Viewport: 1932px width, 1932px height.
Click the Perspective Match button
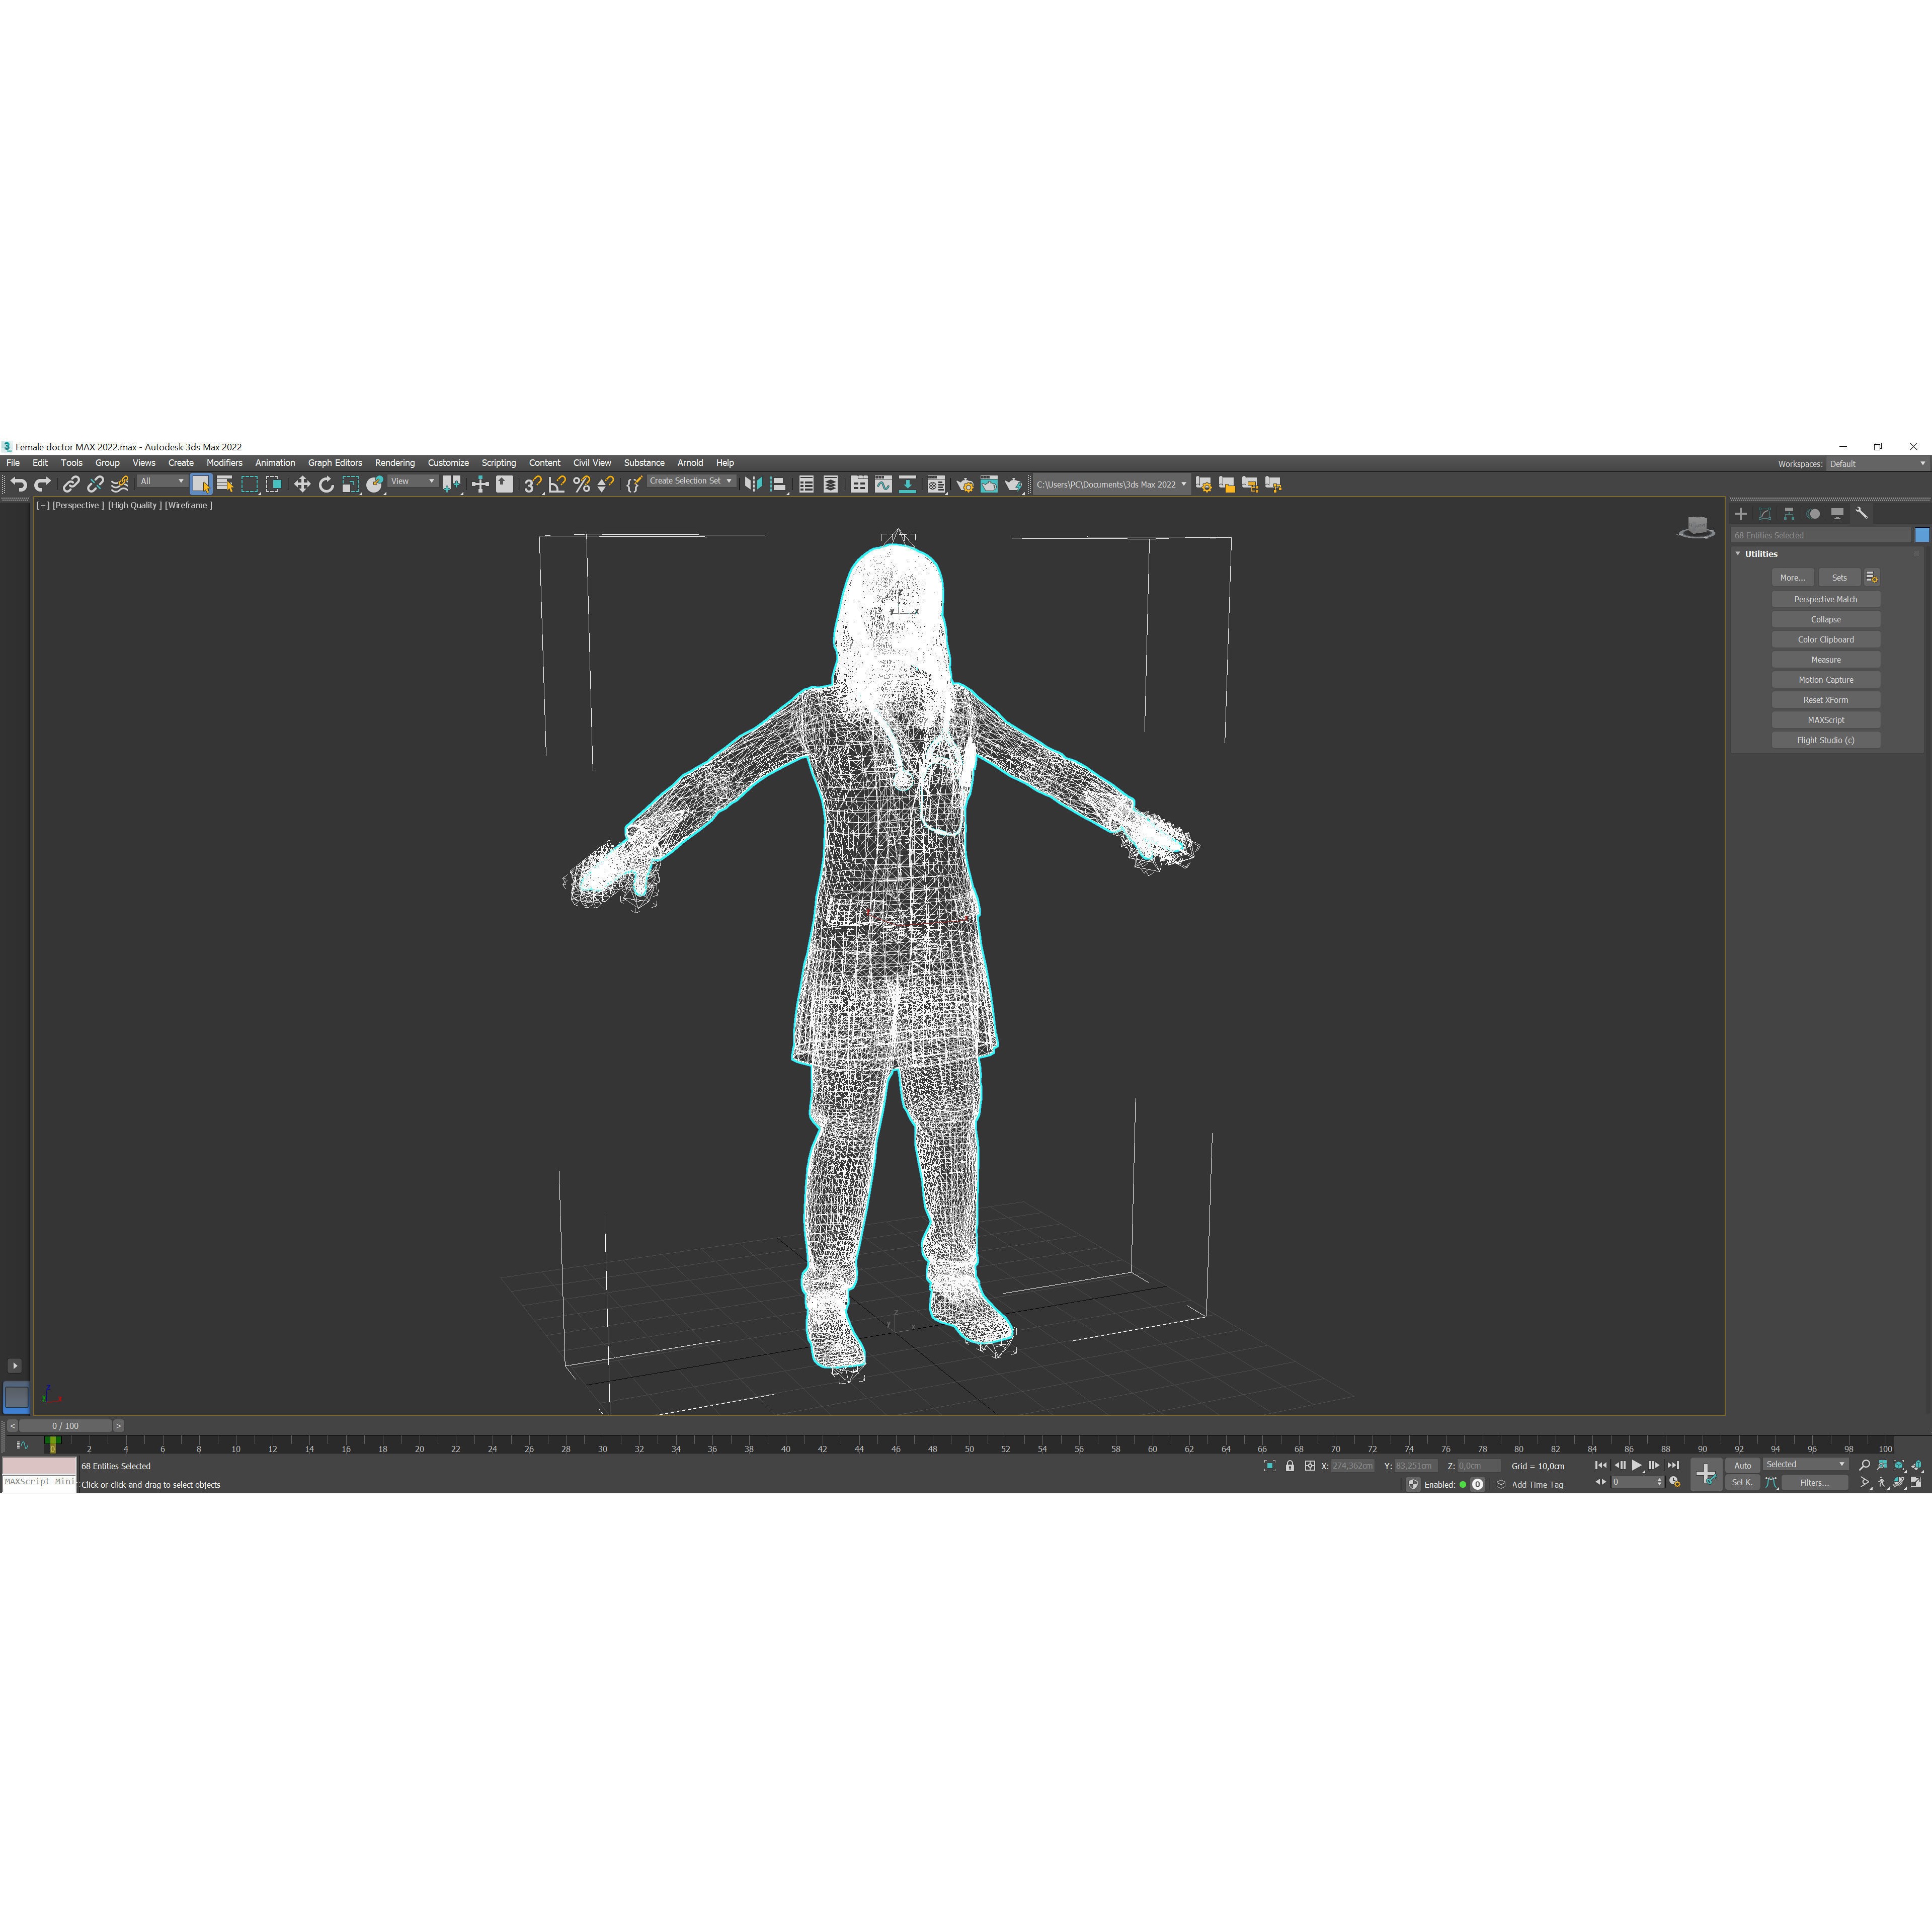pyautogui.click(x=1825, y=599)
